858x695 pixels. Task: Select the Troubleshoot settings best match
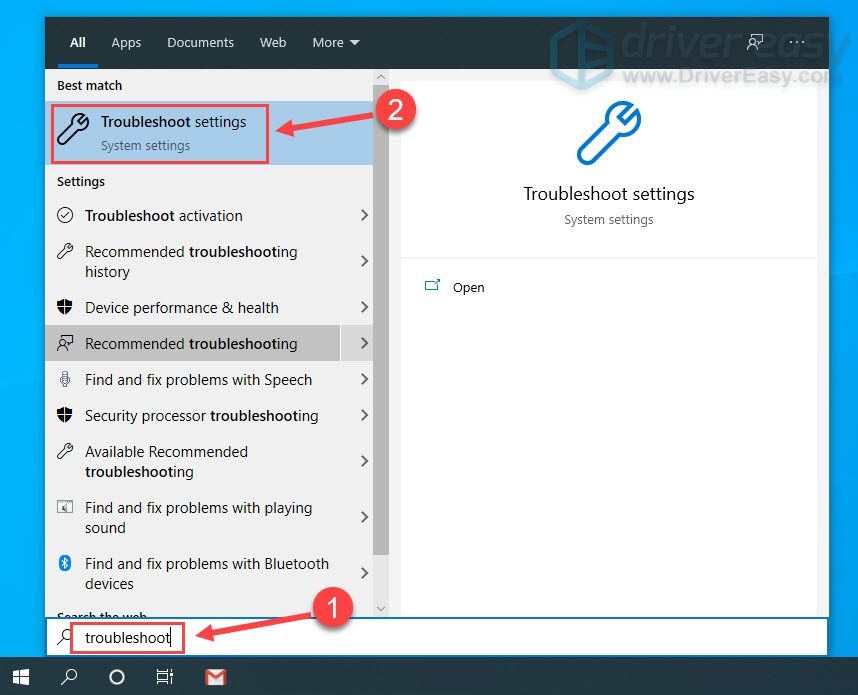point(160,133)
